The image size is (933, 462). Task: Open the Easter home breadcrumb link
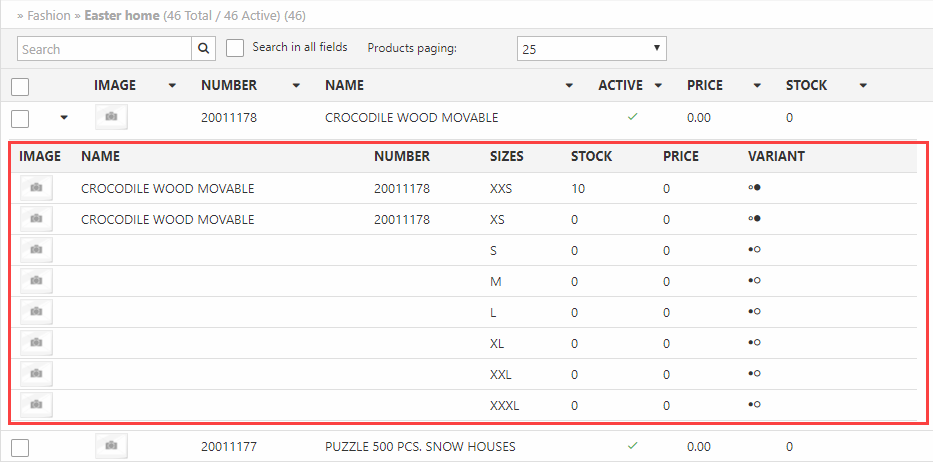(x=121, y=16)
